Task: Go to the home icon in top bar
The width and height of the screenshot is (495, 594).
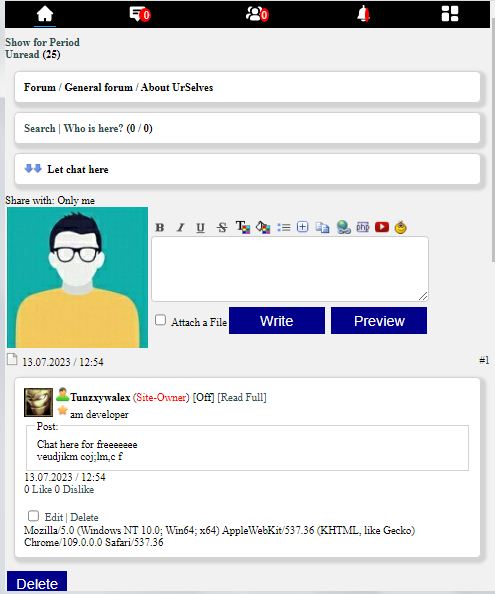Action: 45,14
